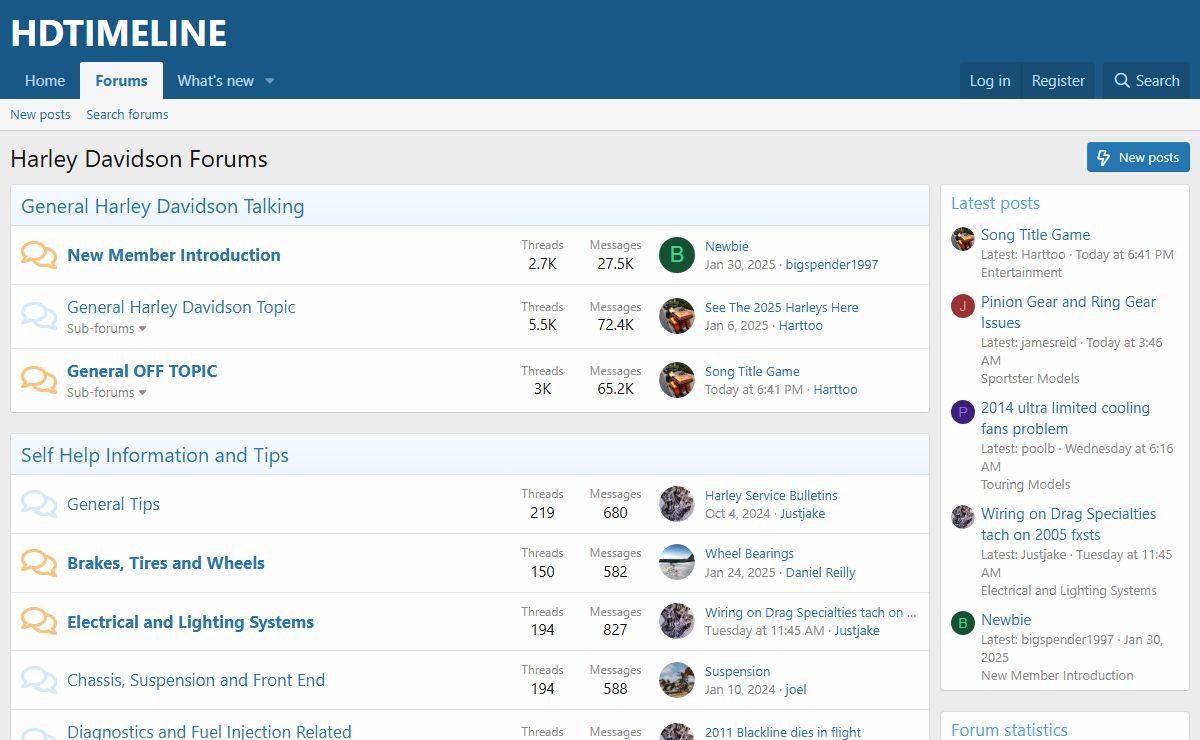Click the 72.4K messages count

coord(615,325)
